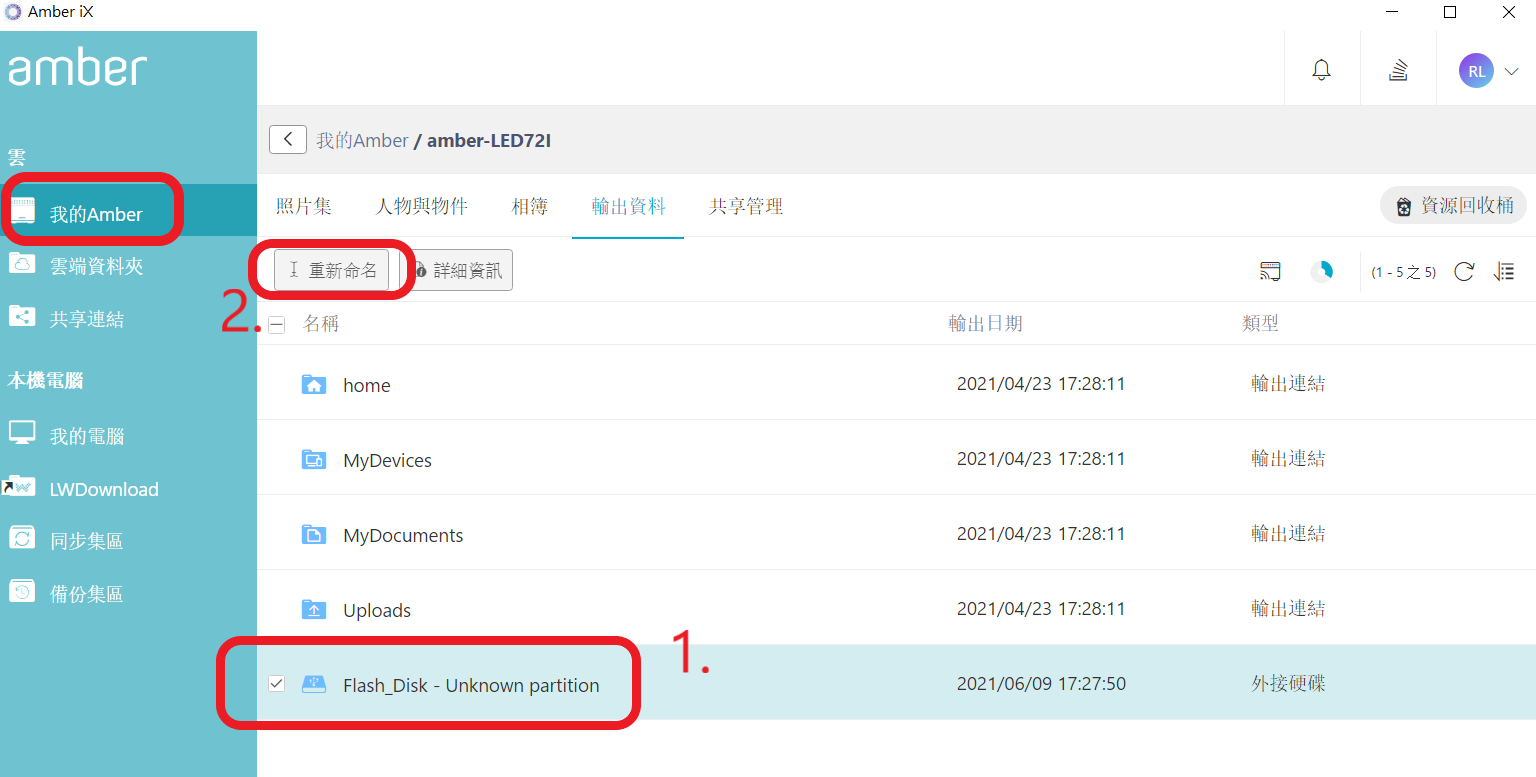Click the date cell in the Uploads row
The width and height of the screenshot is (1536, 777).
pyautogui.click(x=1041, y=608)
